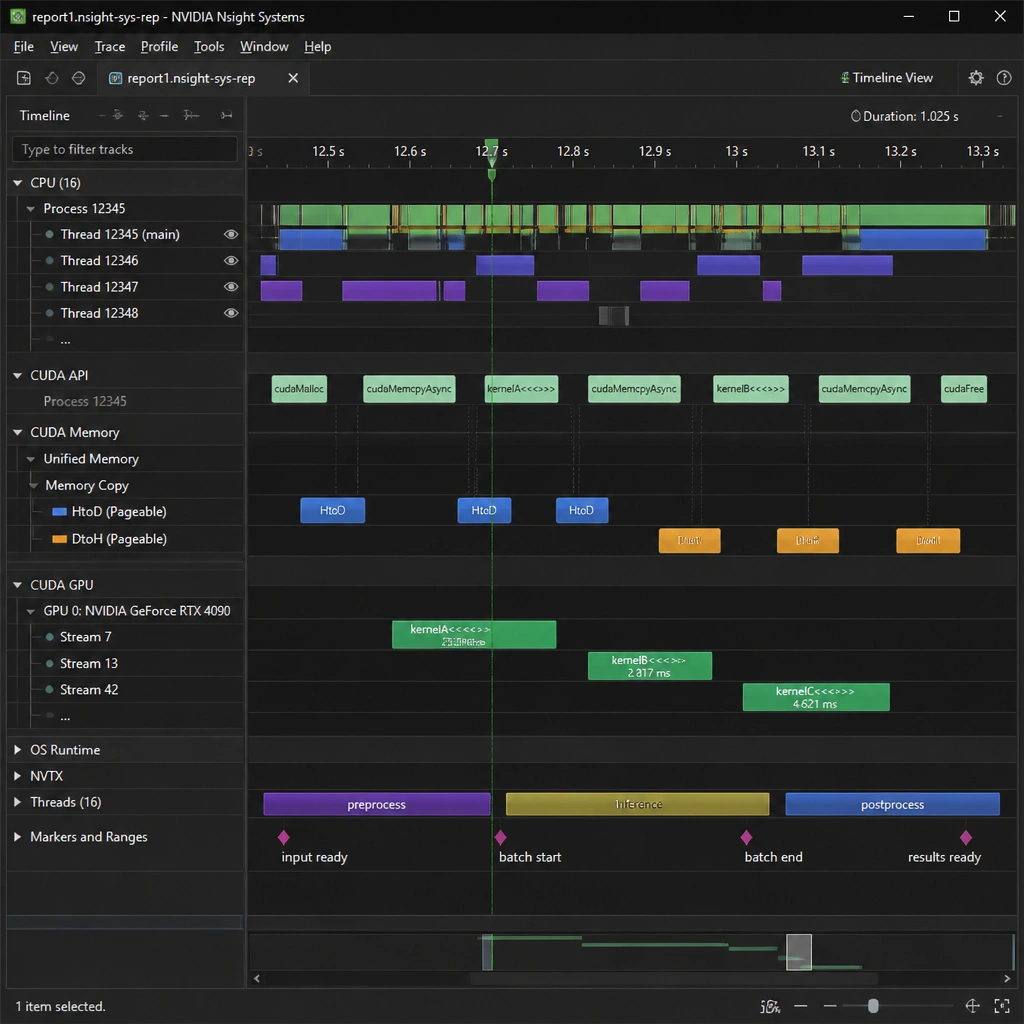Collapse the Unified Memory node
Screen dimensions: 1024x1024
tap(30, 459)
